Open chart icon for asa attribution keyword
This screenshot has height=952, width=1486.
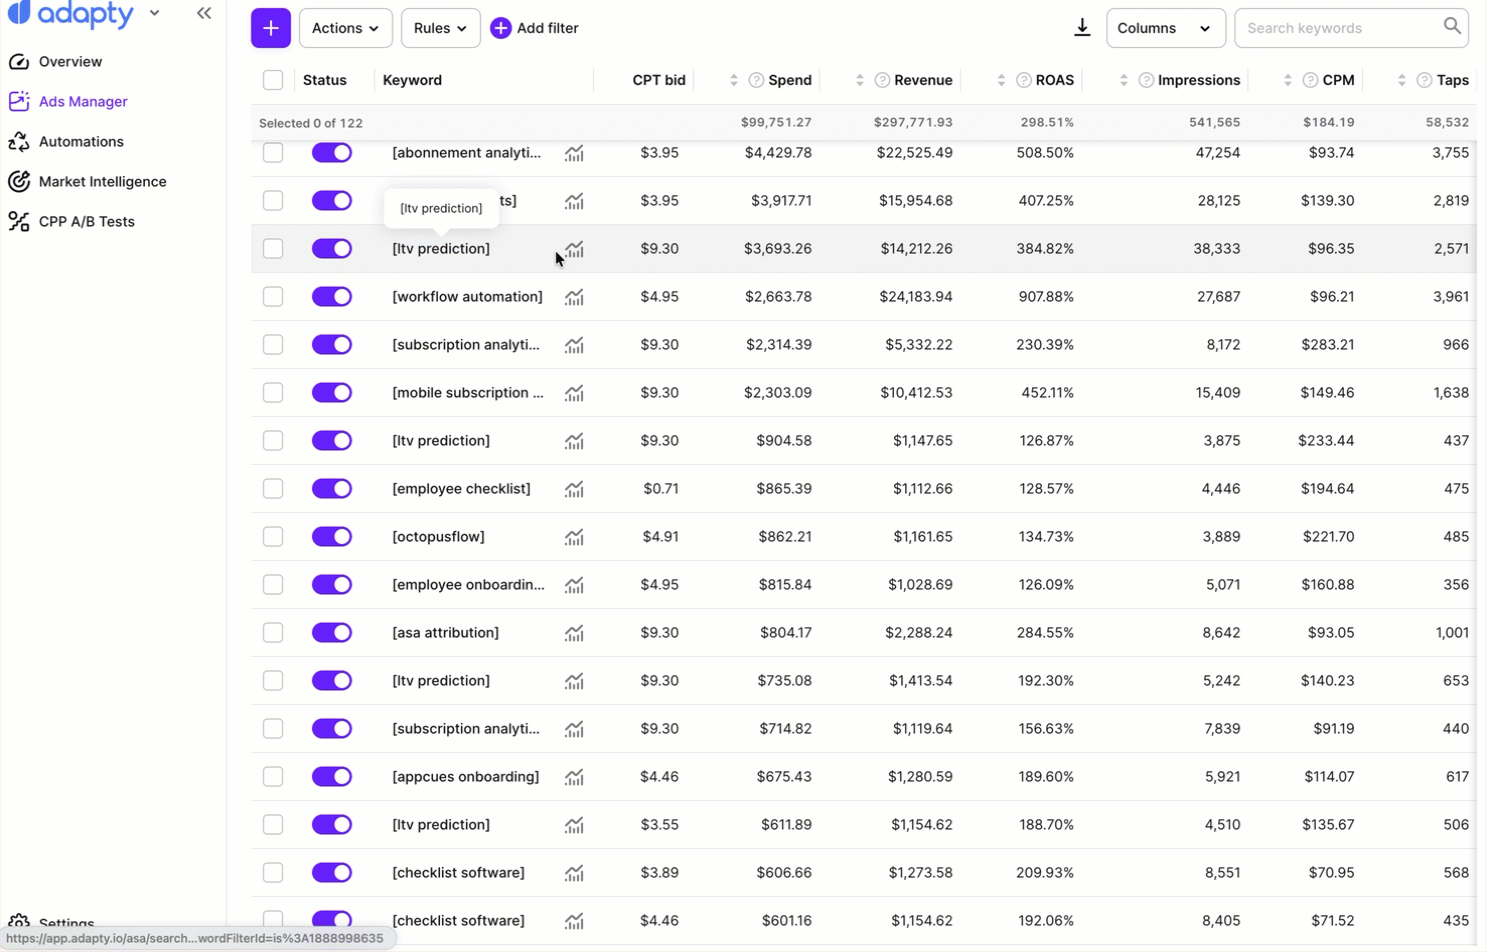(574, 633)
